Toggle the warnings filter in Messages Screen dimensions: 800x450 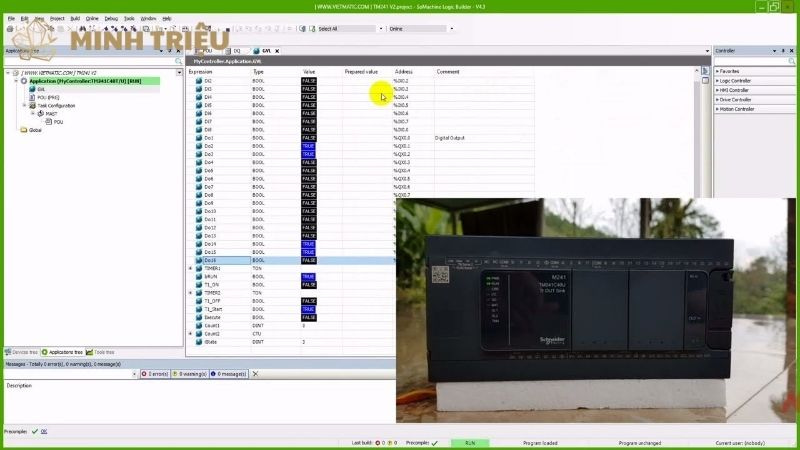click(190, 374)
